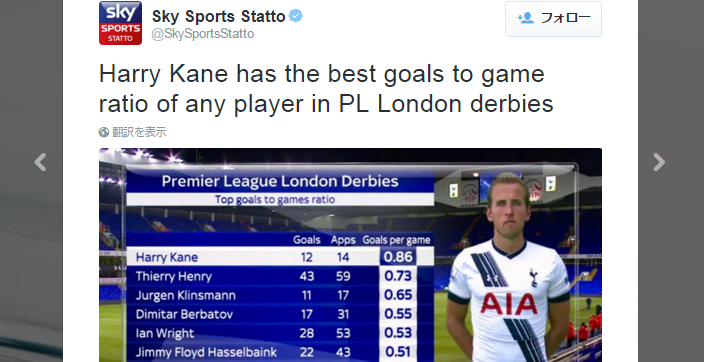Click the AIA logo on the shirt

[x=509, y=304]
